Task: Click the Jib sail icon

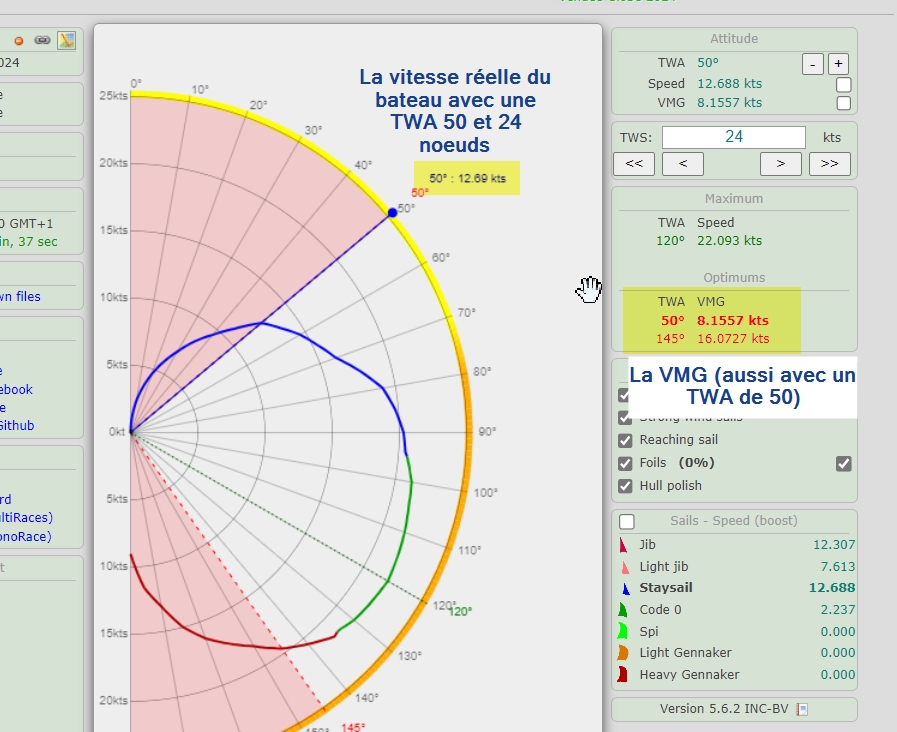Action: point(623,545)
